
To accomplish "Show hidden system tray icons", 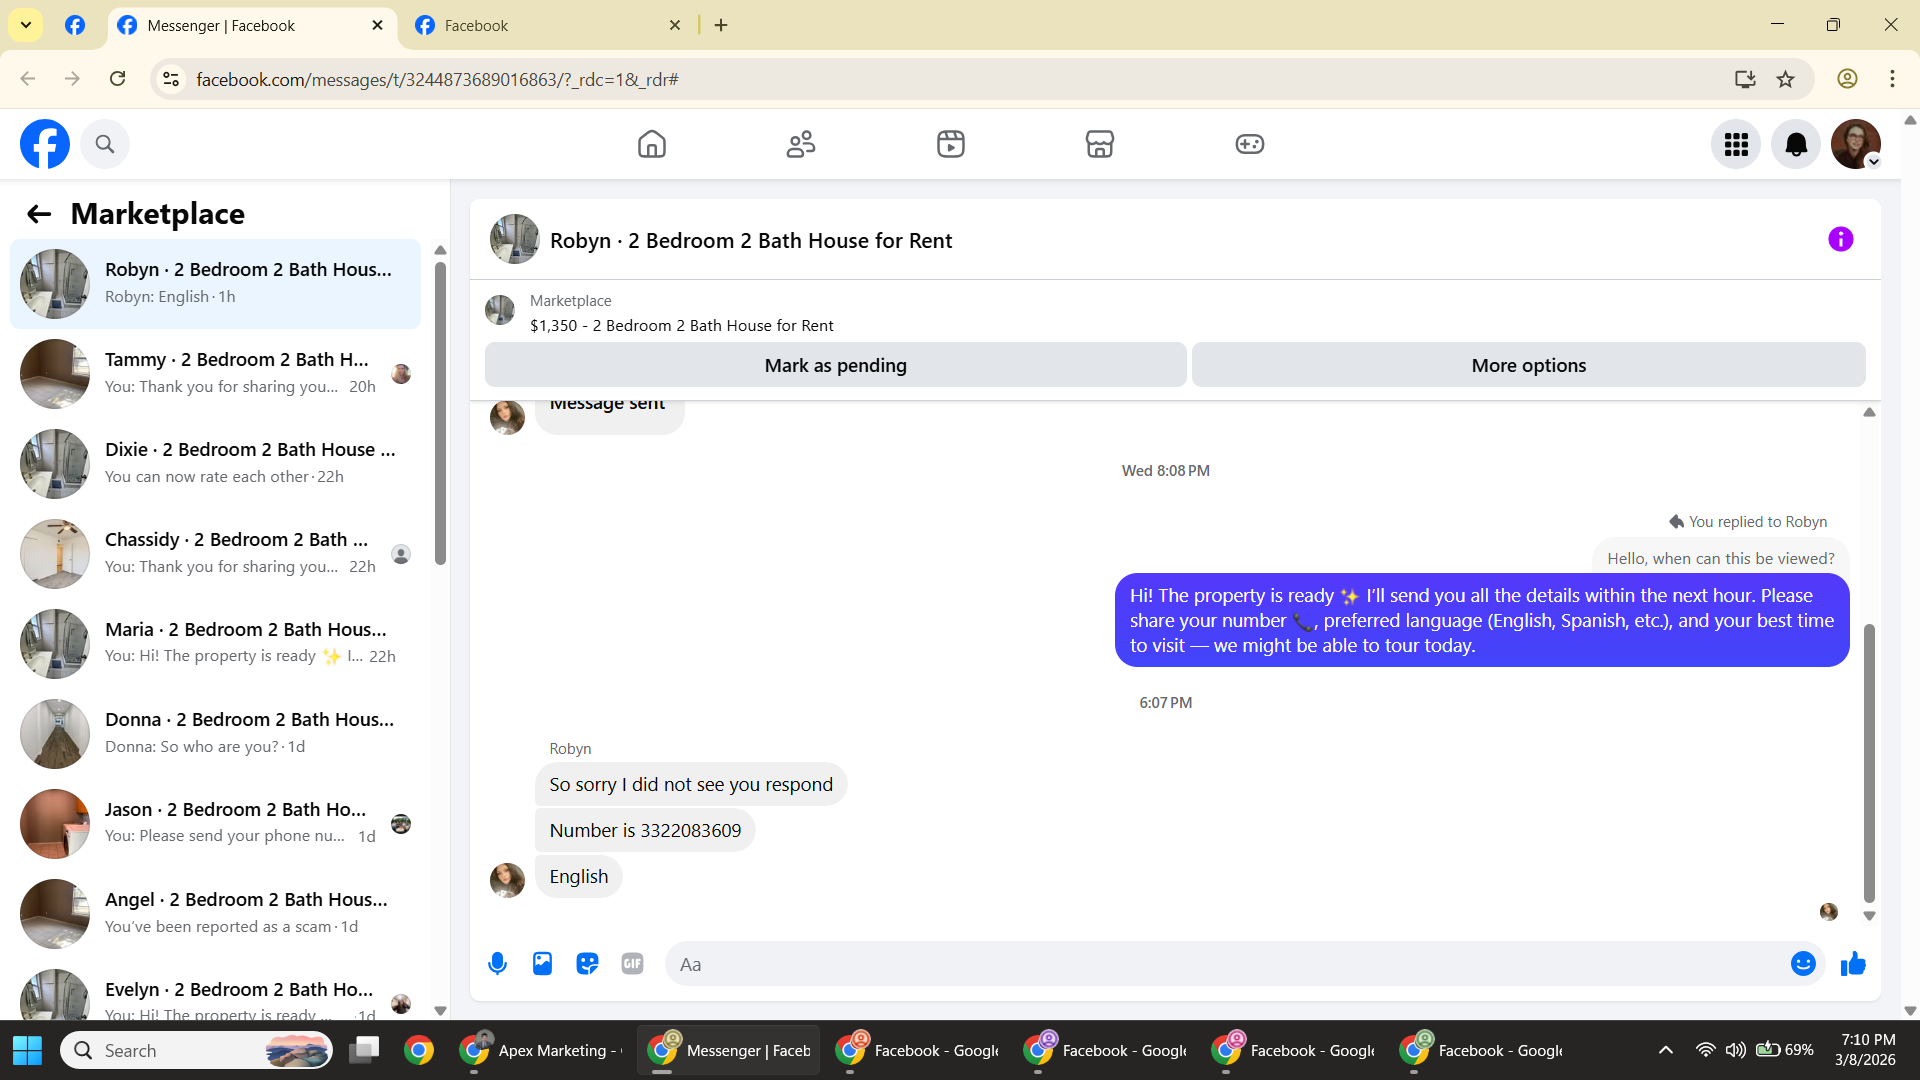I will coord(1665,1050).
